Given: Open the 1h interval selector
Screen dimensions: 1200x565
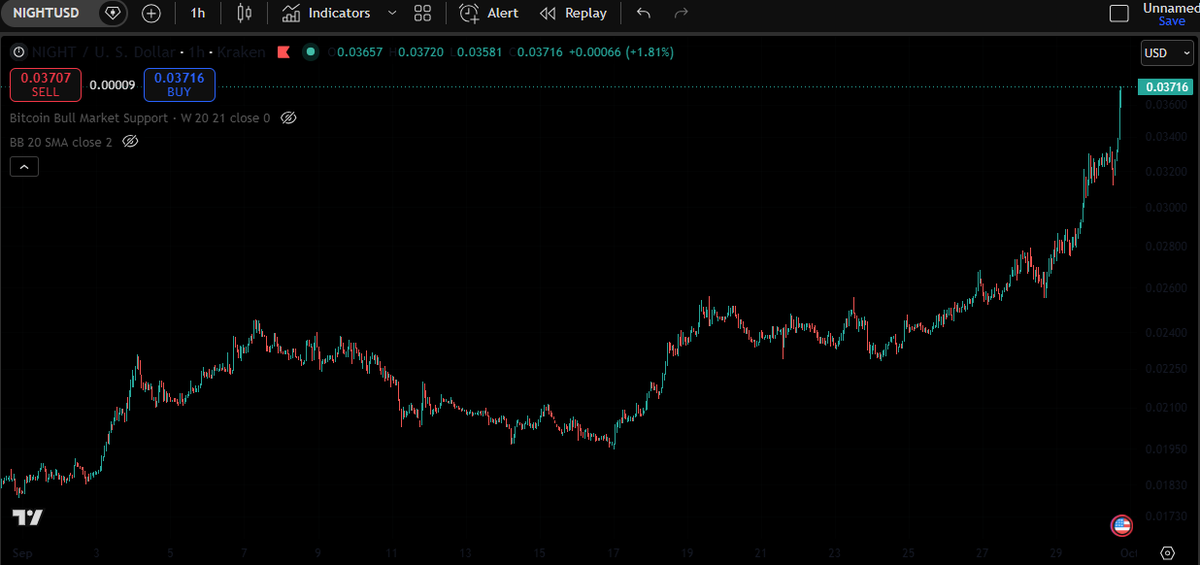Looking at the screenshot, I should point(198,13).
